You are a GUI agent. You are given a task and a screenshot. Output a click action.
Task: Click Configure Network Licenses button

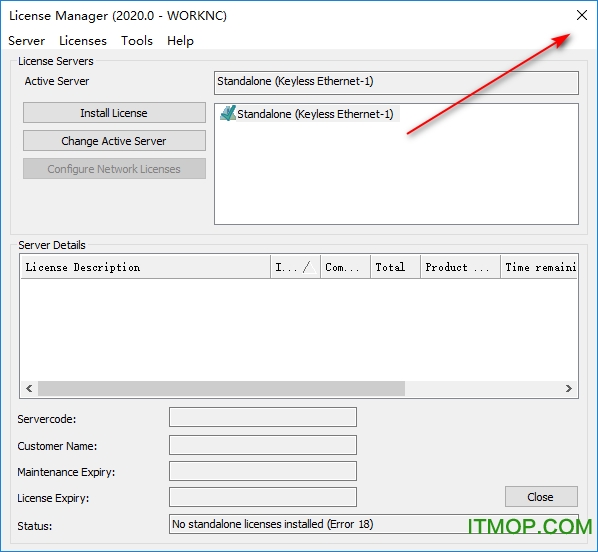114,169
